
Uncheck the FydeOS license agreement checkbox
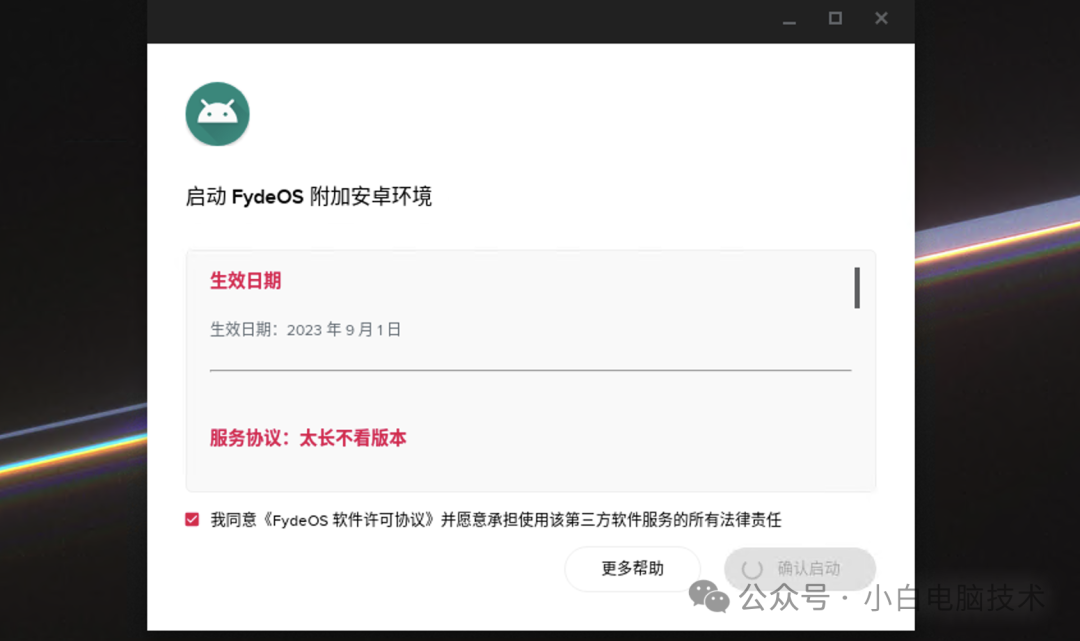pyautogui.click(x=192, y=520)
